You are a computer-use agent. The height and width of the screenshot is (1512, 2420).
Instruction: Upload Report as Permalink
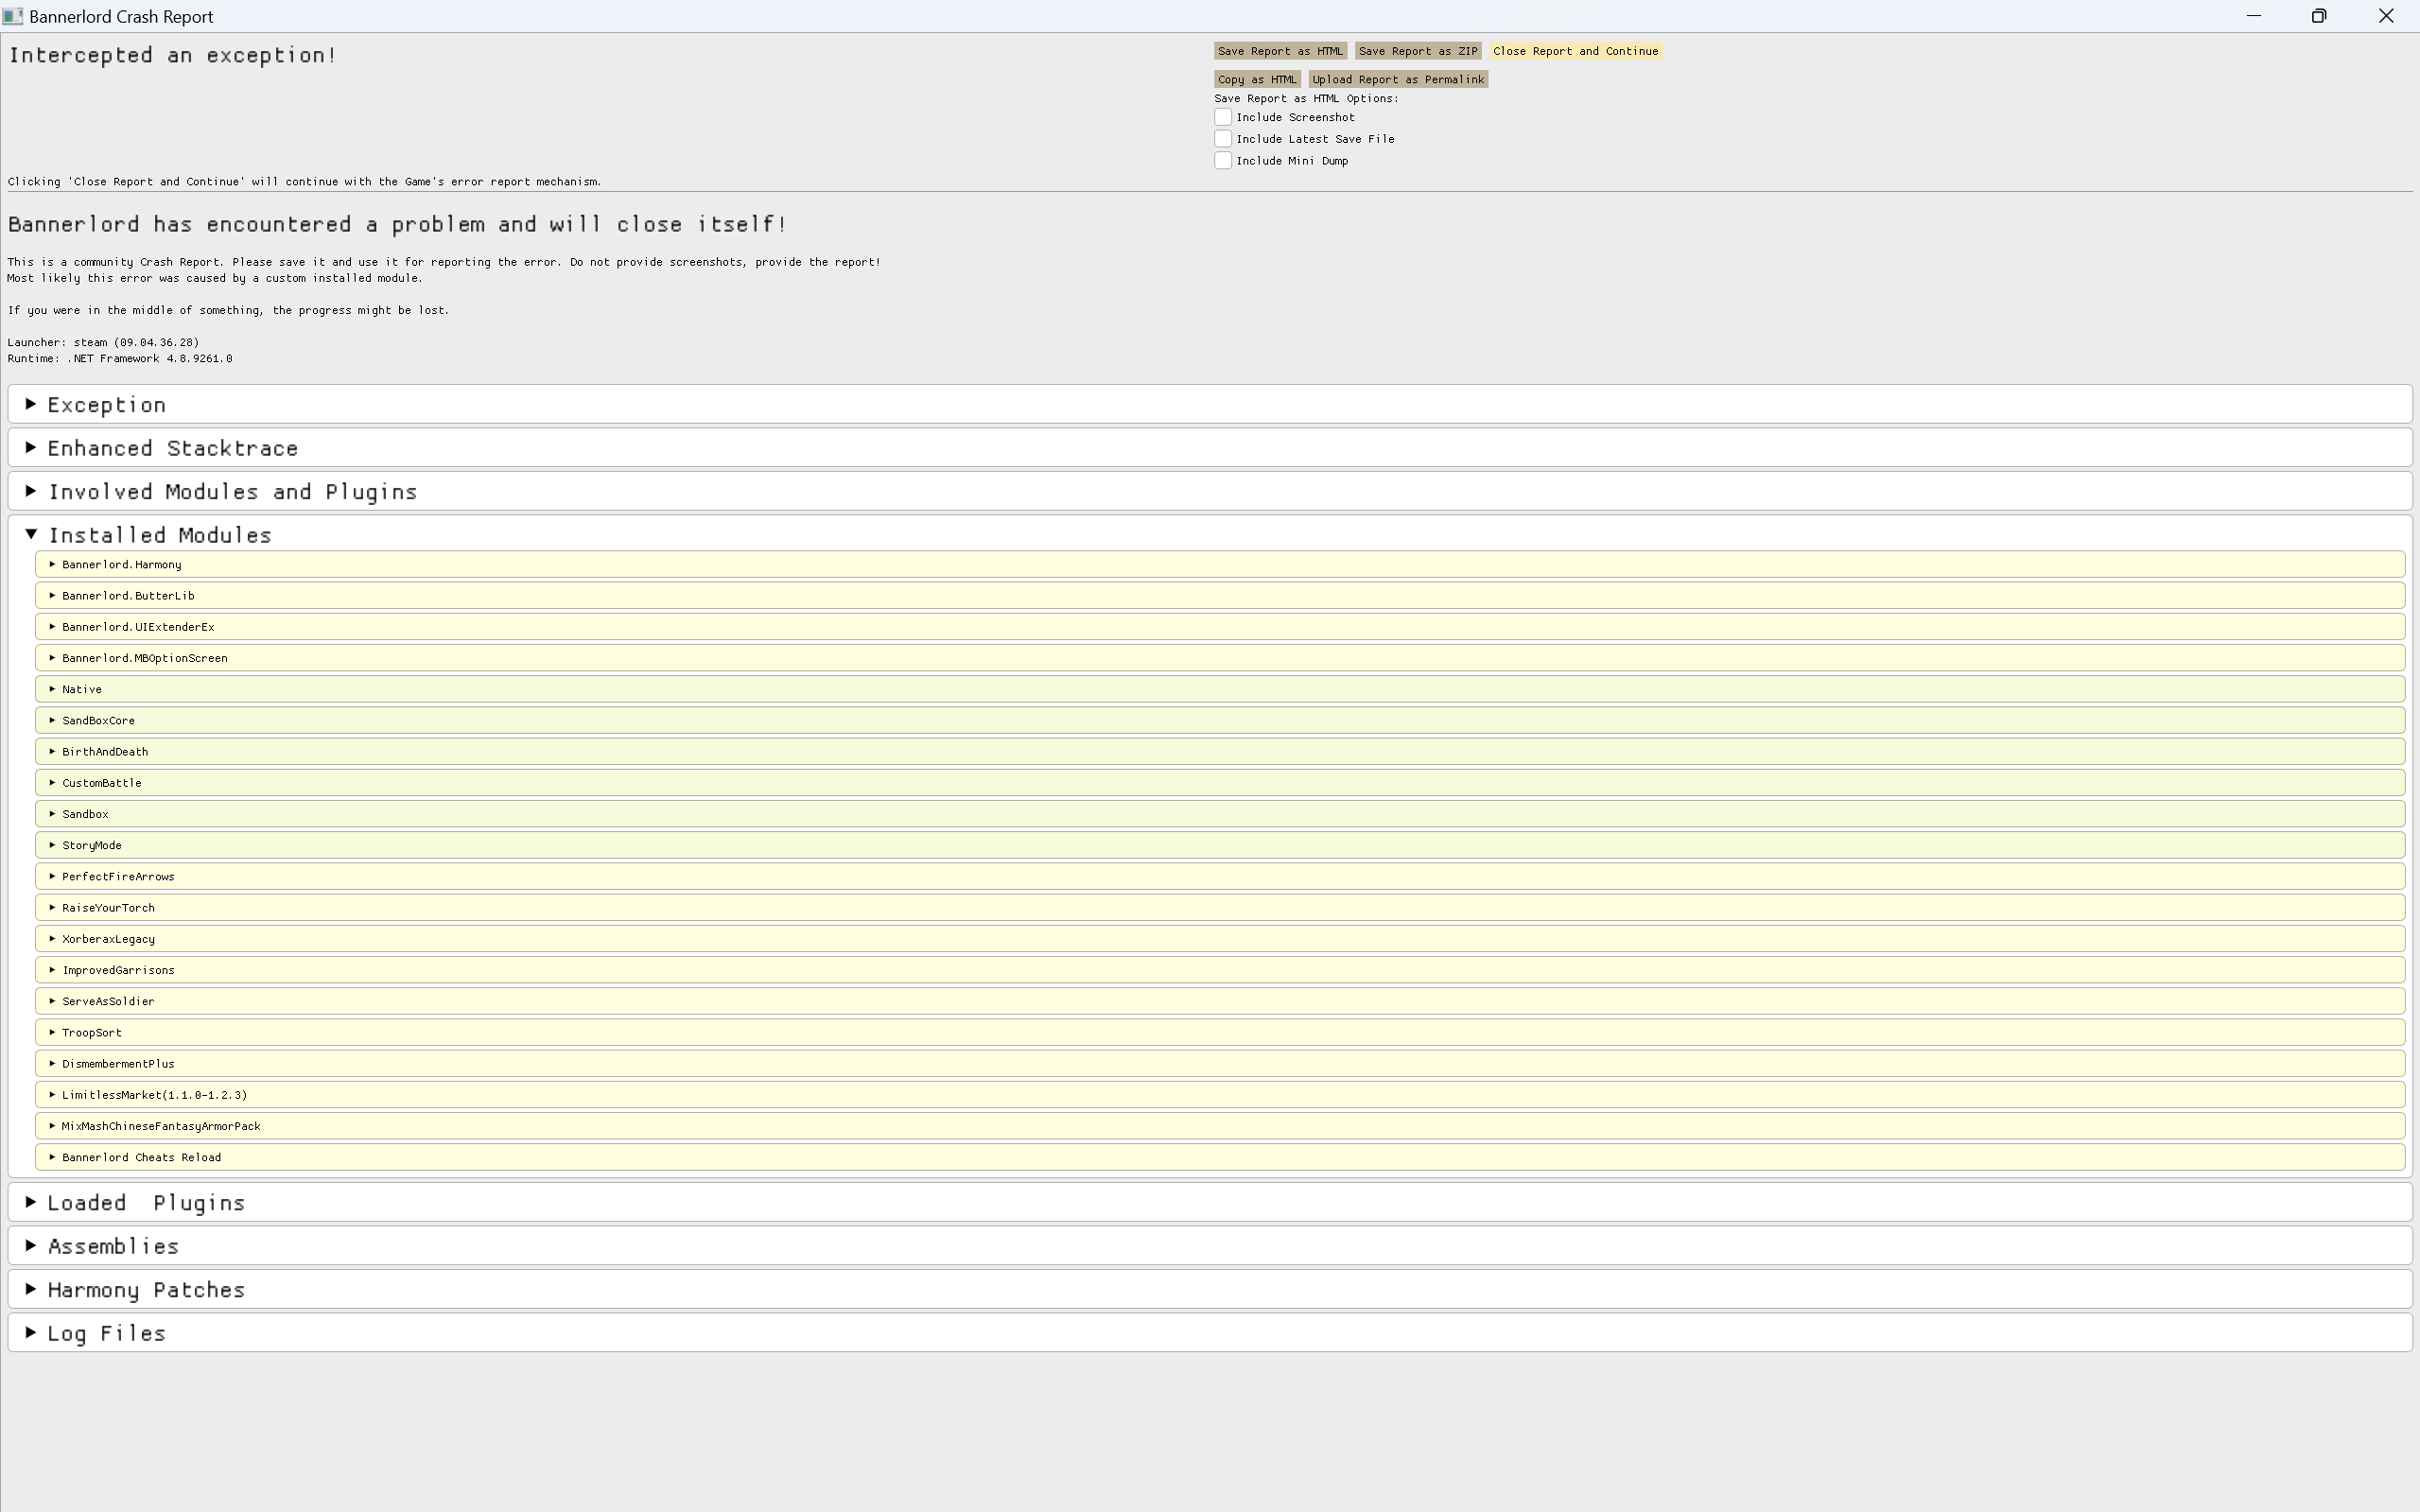click(x=1397, y=79)
